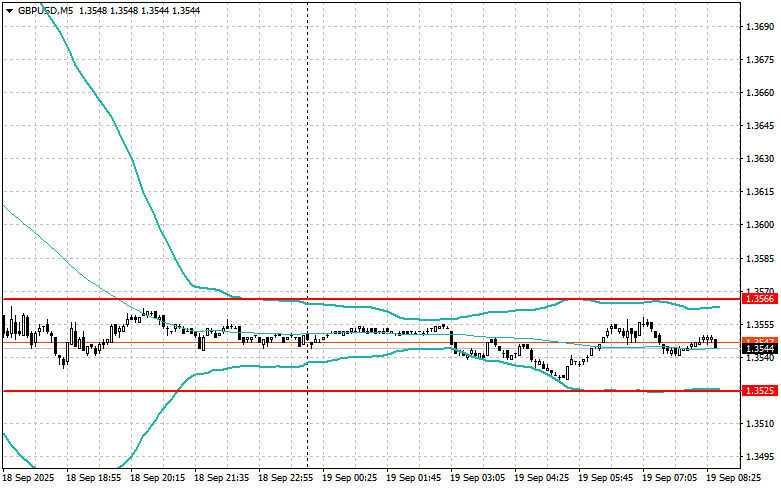The image size is (781, 489).
Task: Click the 18 Sep 21:35 time label
Action: click(x=221, y=478)
